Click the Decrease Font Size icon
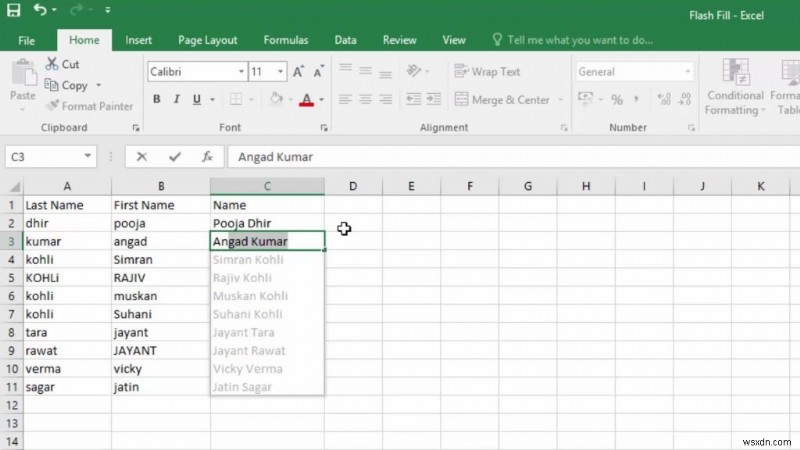This screenshot has height=450, width=800. (318, 72)
